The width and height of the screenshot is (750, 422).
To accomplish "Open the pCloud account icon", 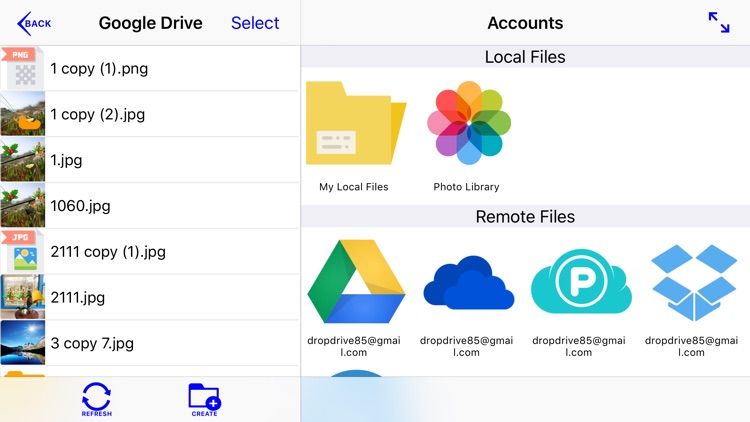I will pyautogui.click(x=581, y=281).
